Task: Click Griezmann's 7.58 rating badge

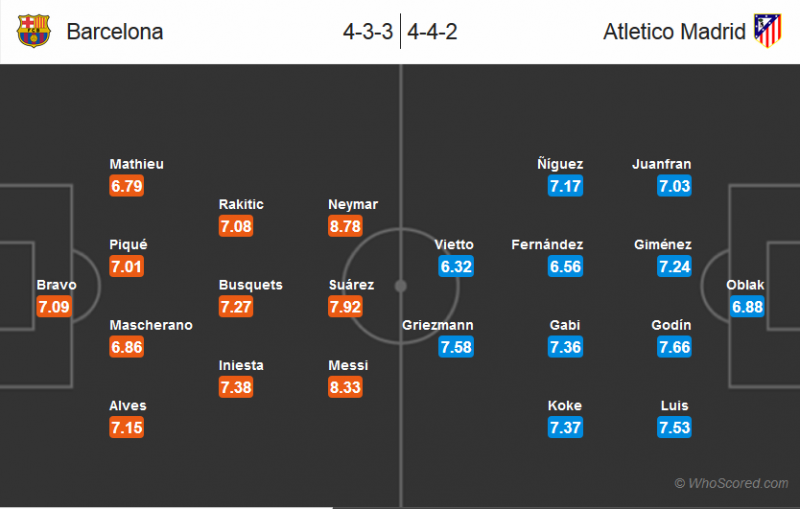Action: pos(455,347)
